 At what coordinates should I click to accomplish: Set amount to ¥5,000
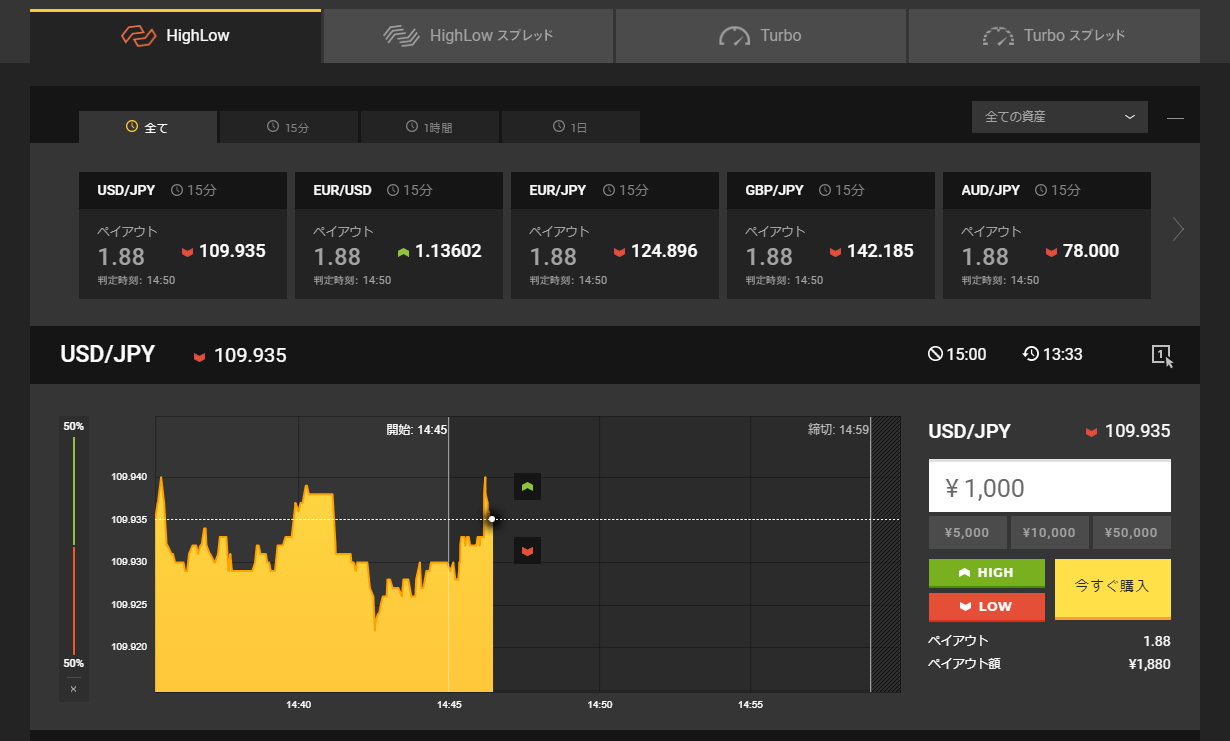[968, 533]
